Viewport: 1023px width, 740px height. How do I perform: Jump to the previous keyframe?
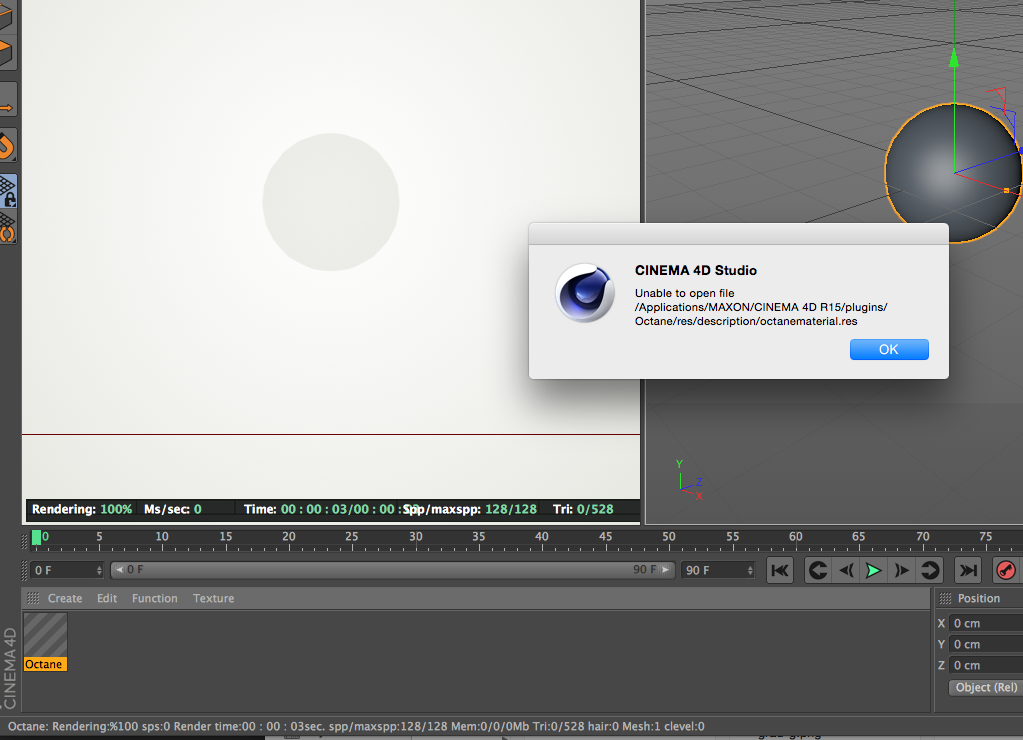tap(817, 570)
